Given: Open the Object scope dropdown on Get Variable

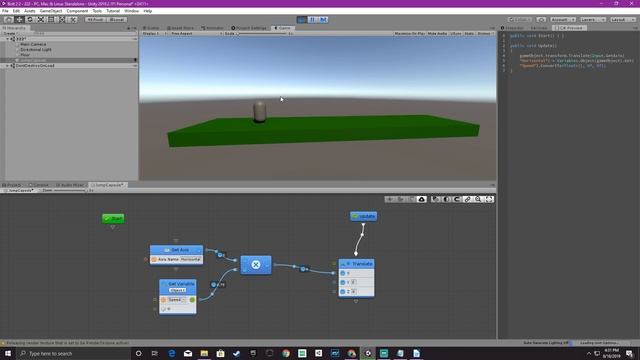Looking at the screenshot, I should [x=178, y=290].
